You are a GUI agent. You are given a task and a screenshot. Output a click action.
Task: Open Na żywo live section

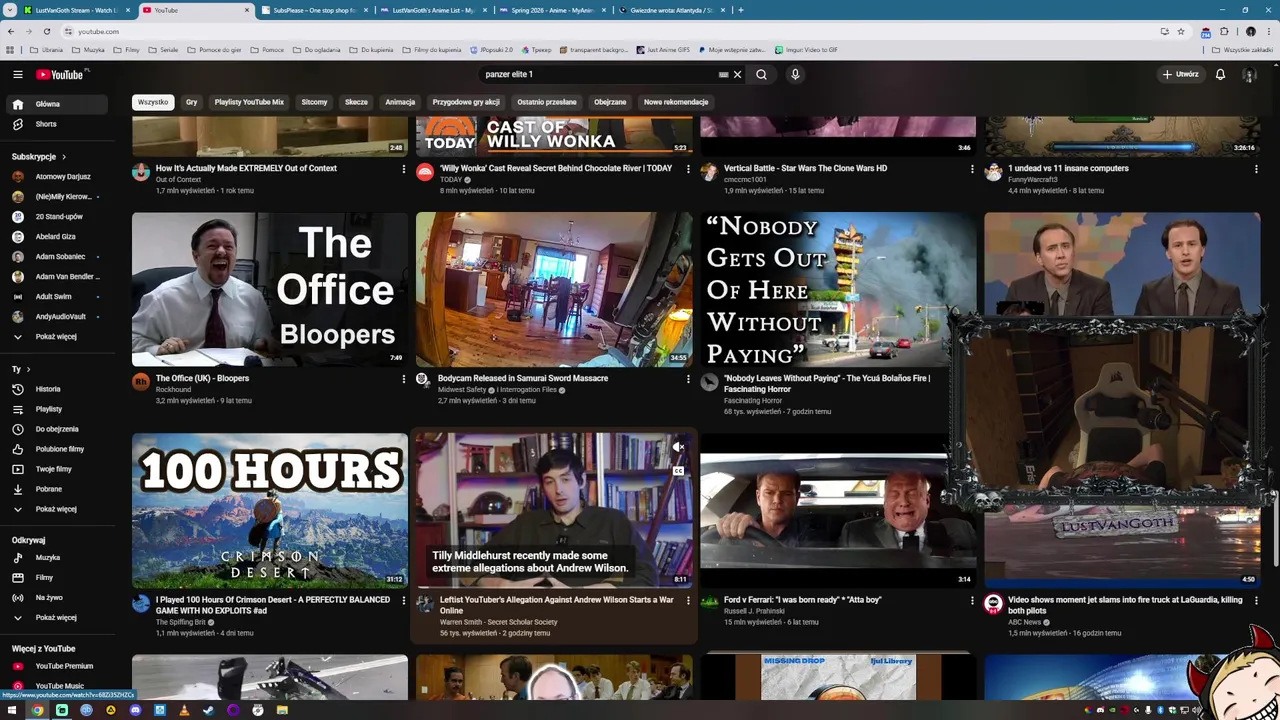click(x=58, y=598)
